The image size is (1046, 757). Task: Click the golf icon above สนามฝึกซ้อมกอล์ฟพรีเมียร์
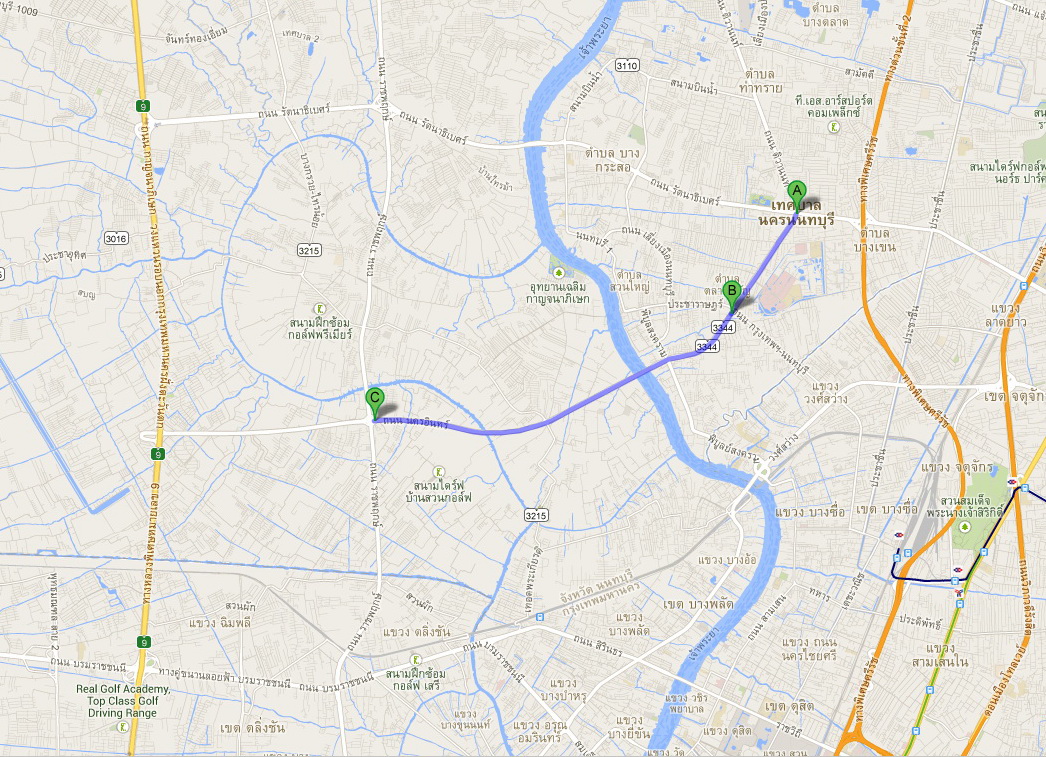click(320, 309)
